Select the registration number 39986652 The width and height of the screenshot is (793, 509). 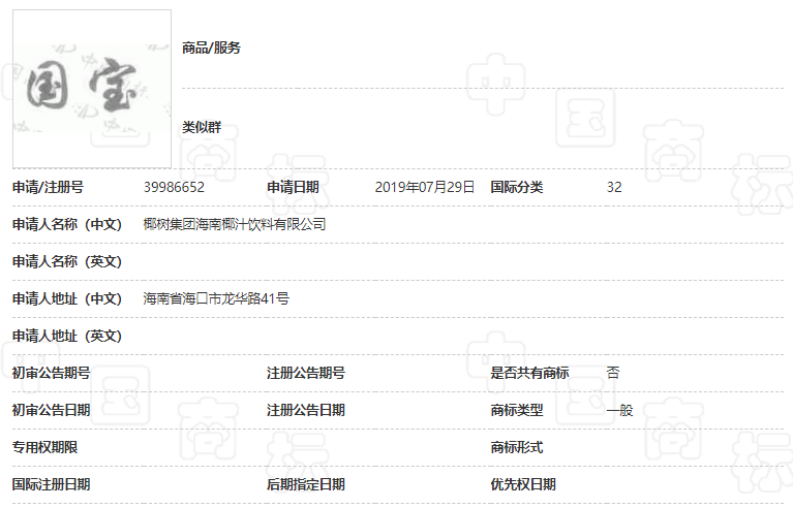[174, 187]
